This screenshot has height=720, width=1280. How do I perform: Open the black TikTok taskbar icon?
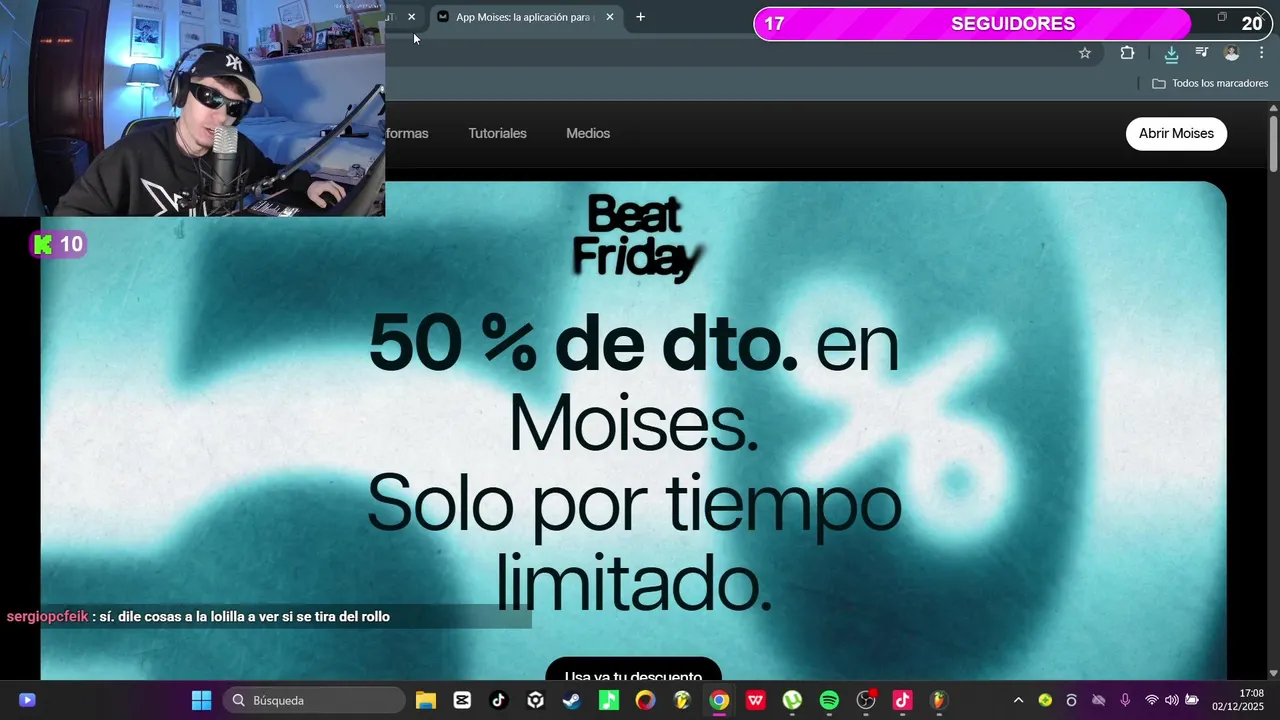tap(499, 700)
